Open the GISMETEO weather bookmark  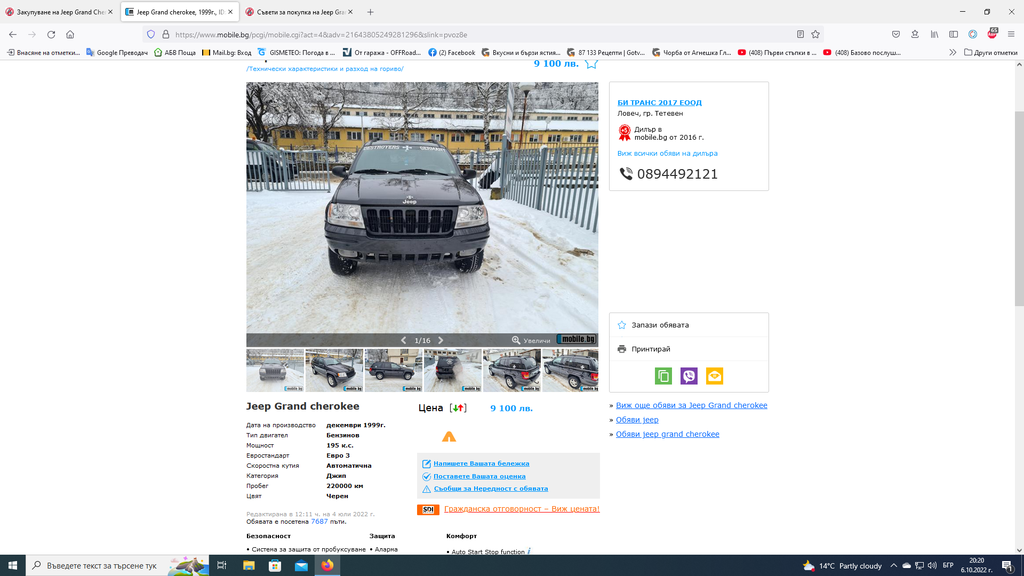296,52
